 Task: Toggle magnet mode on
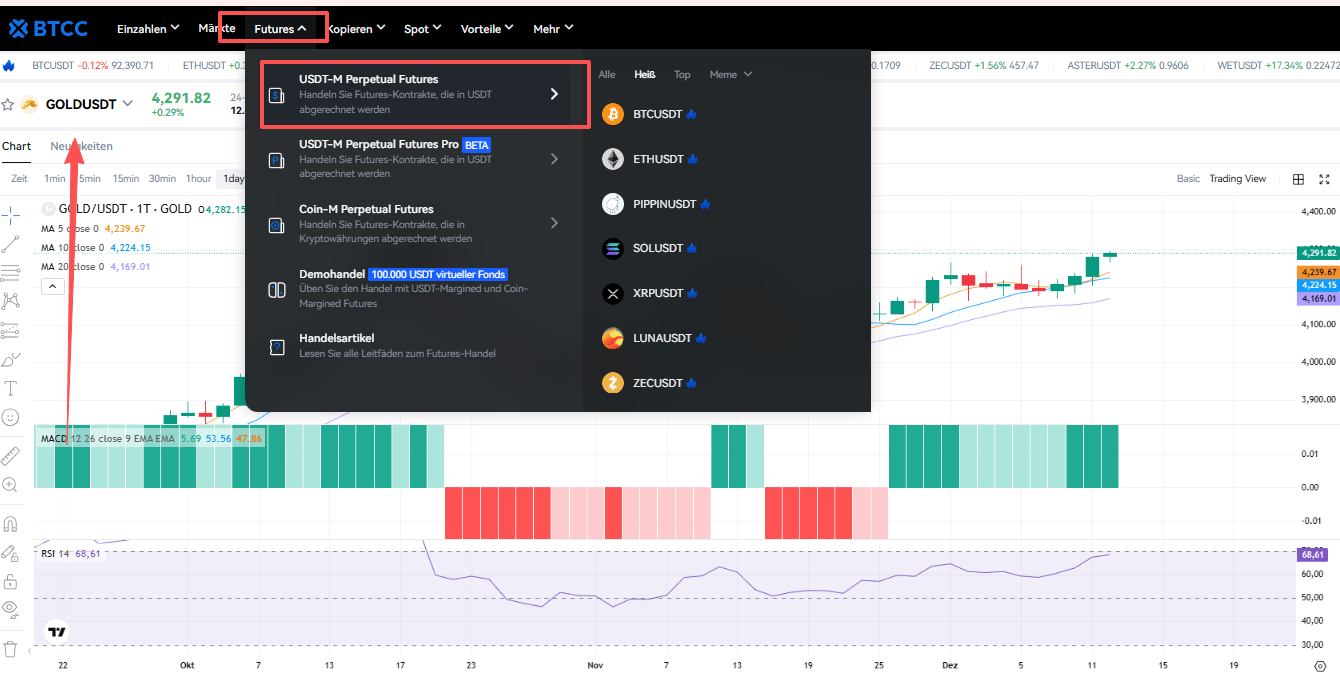click(11, 524)
